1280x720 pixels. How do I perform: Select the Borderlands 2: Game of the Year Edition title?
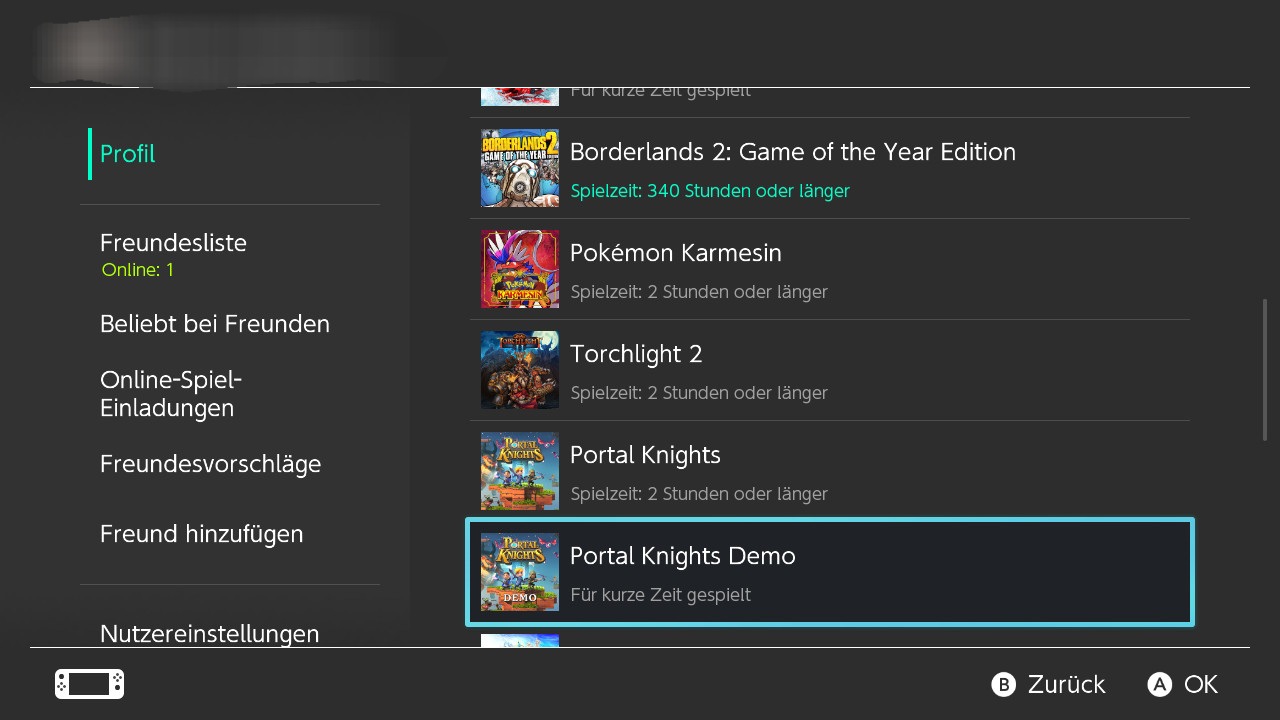click(x=792, y=152)
